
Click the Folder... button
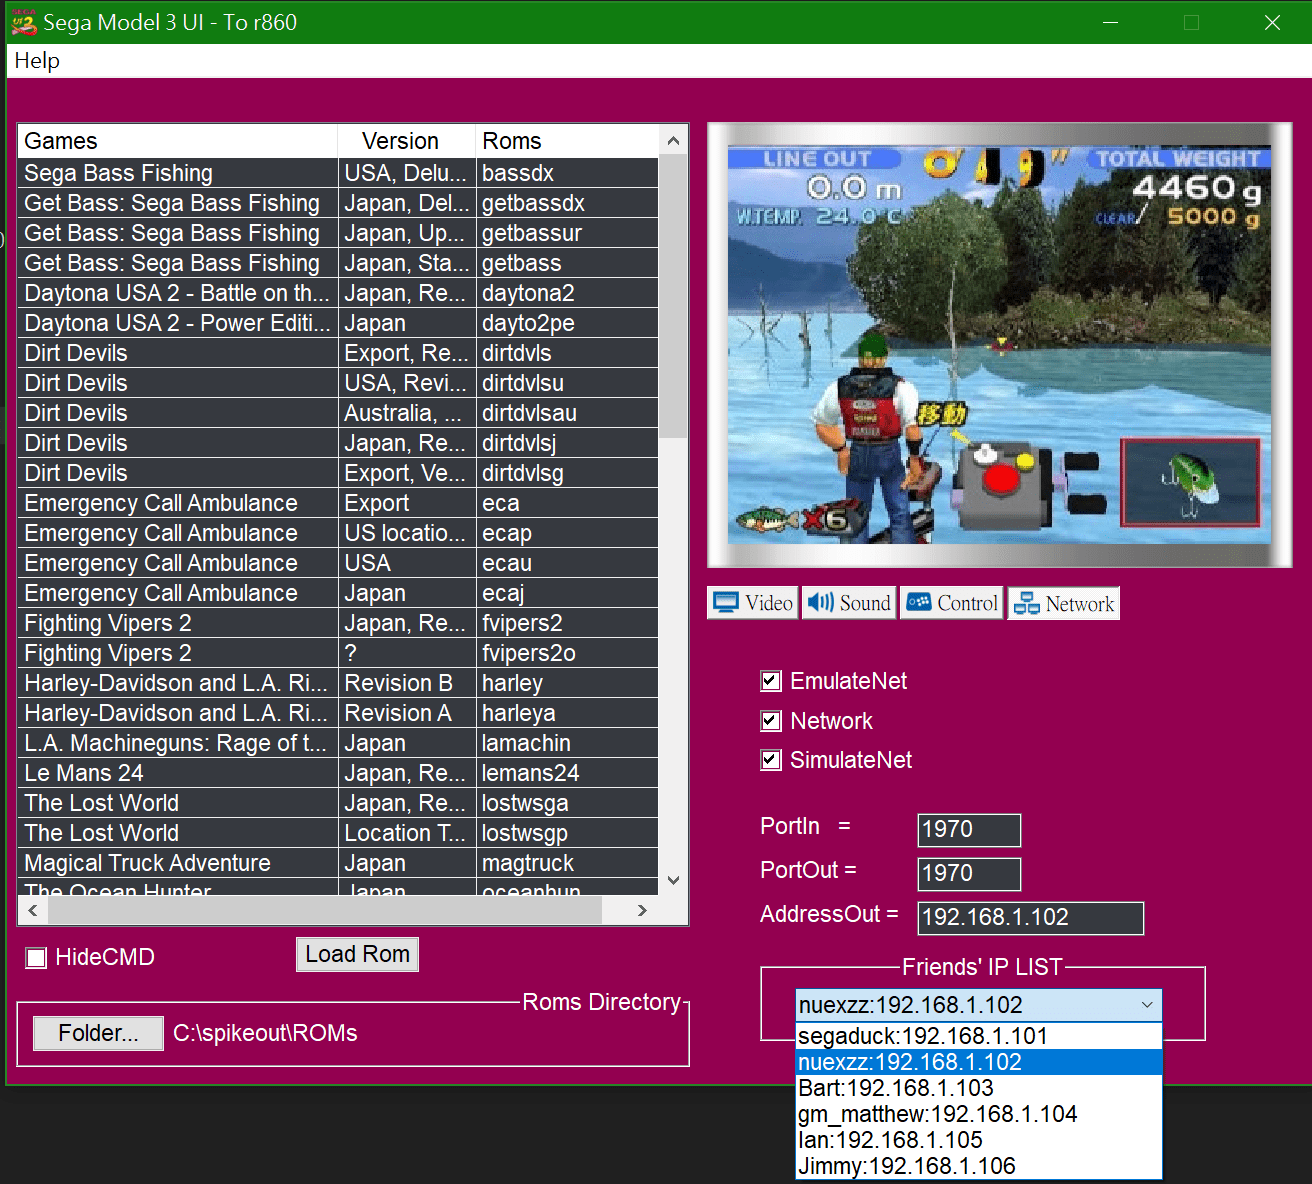coord(98,1033)
